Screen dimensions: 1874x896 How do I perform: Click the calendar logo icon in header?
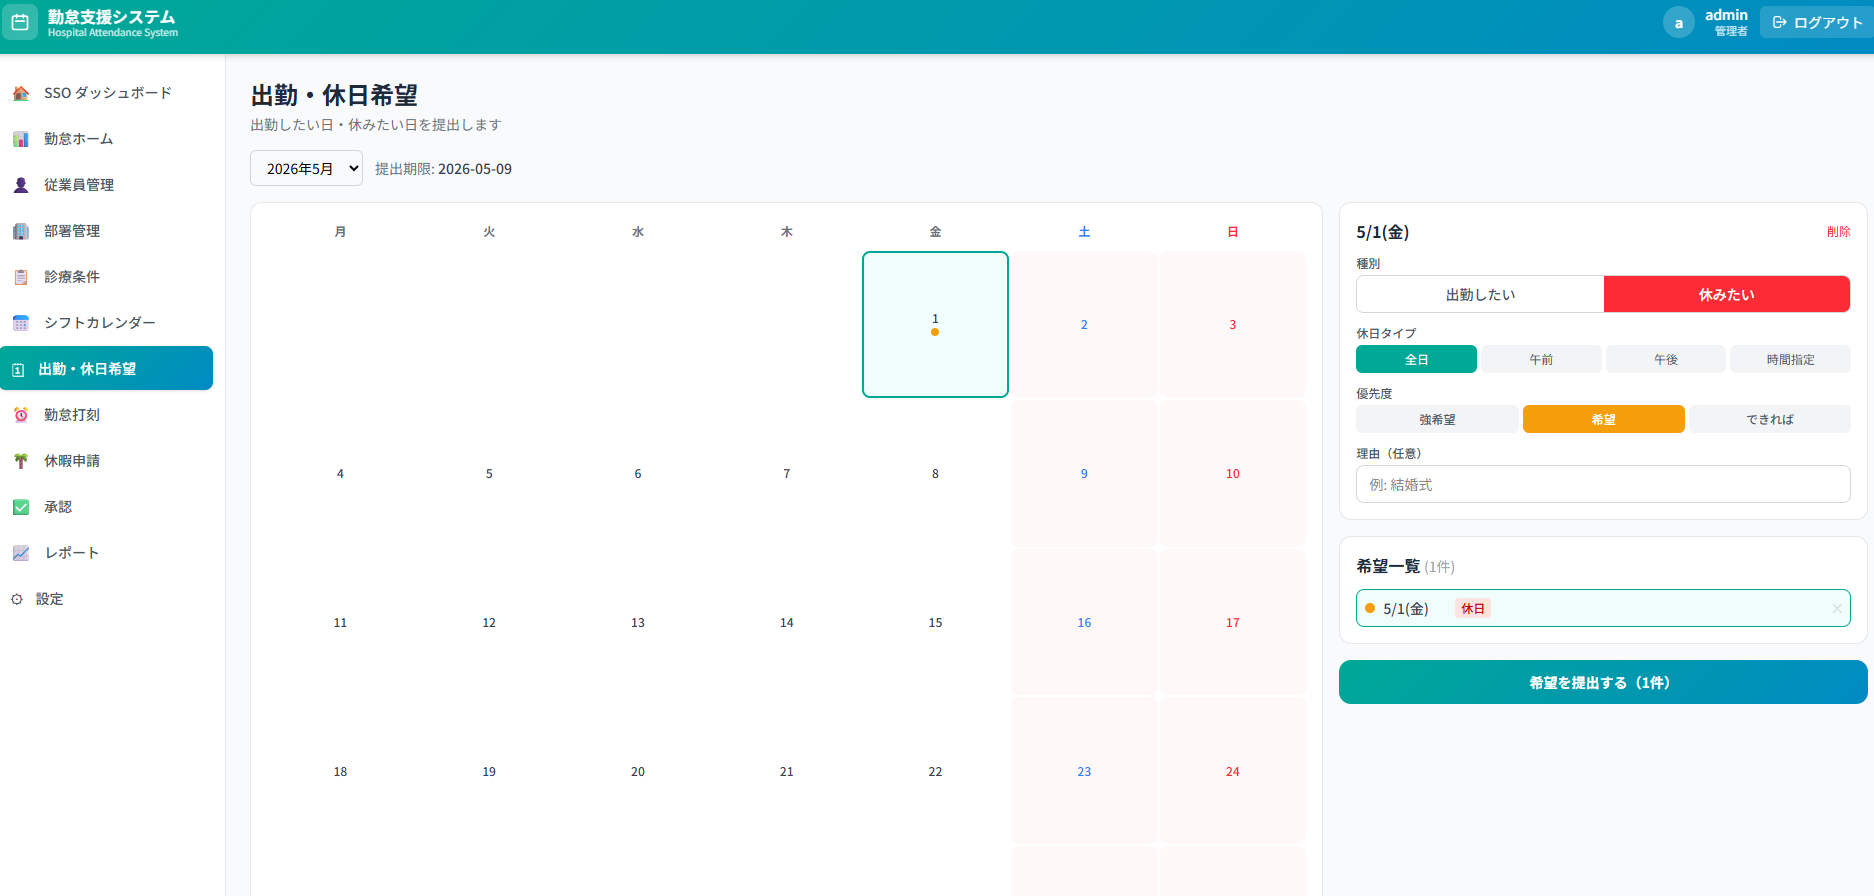20,22
